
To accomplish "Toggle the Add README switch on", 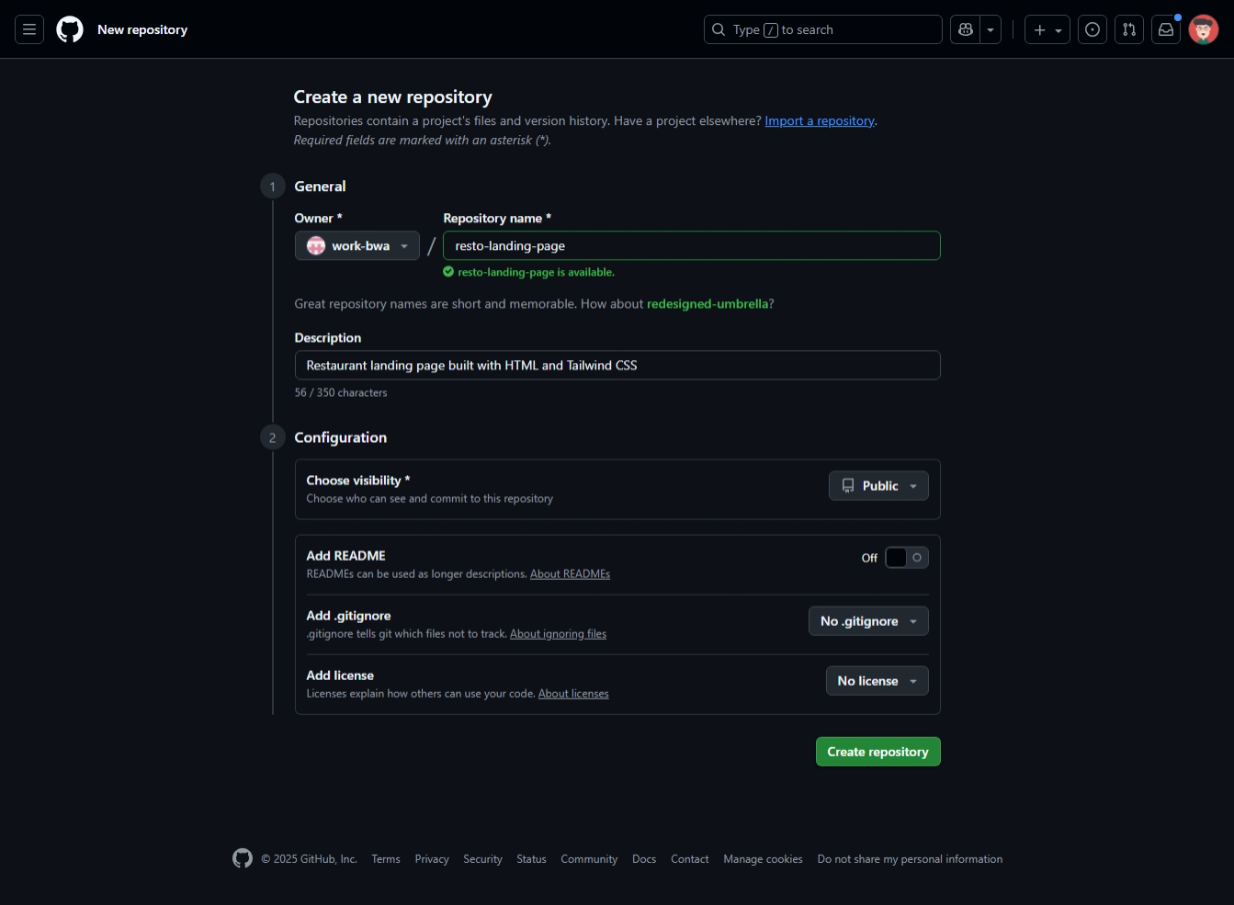I will 906,558.
